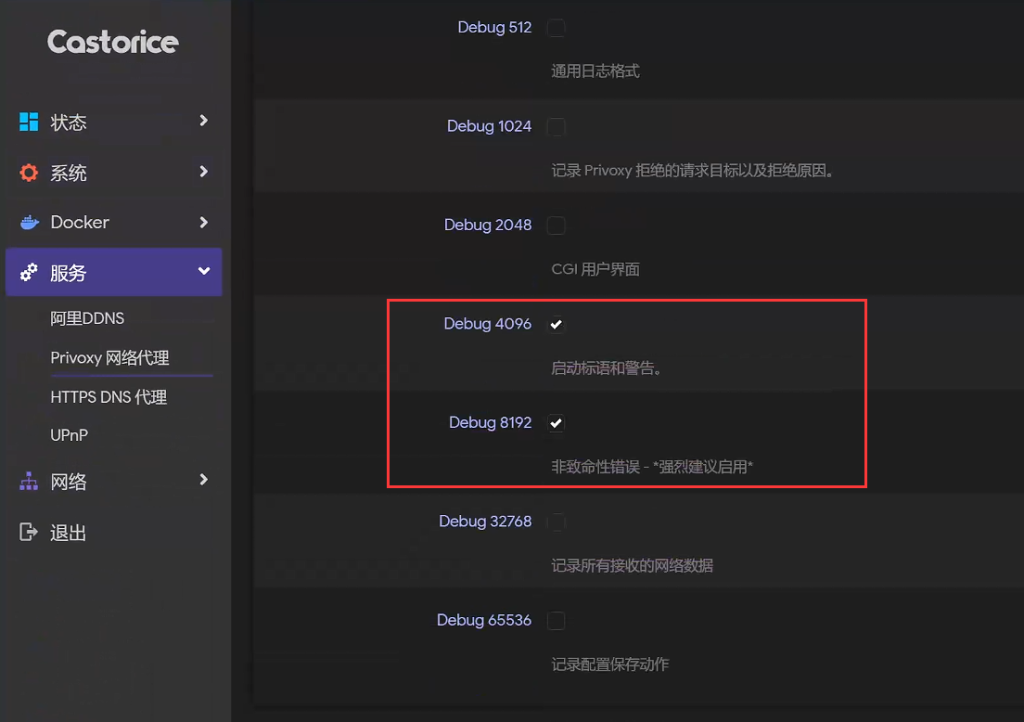Click the 退出 logout icon
Viewport: 1024px width, 722px height.
pos(29,532)
